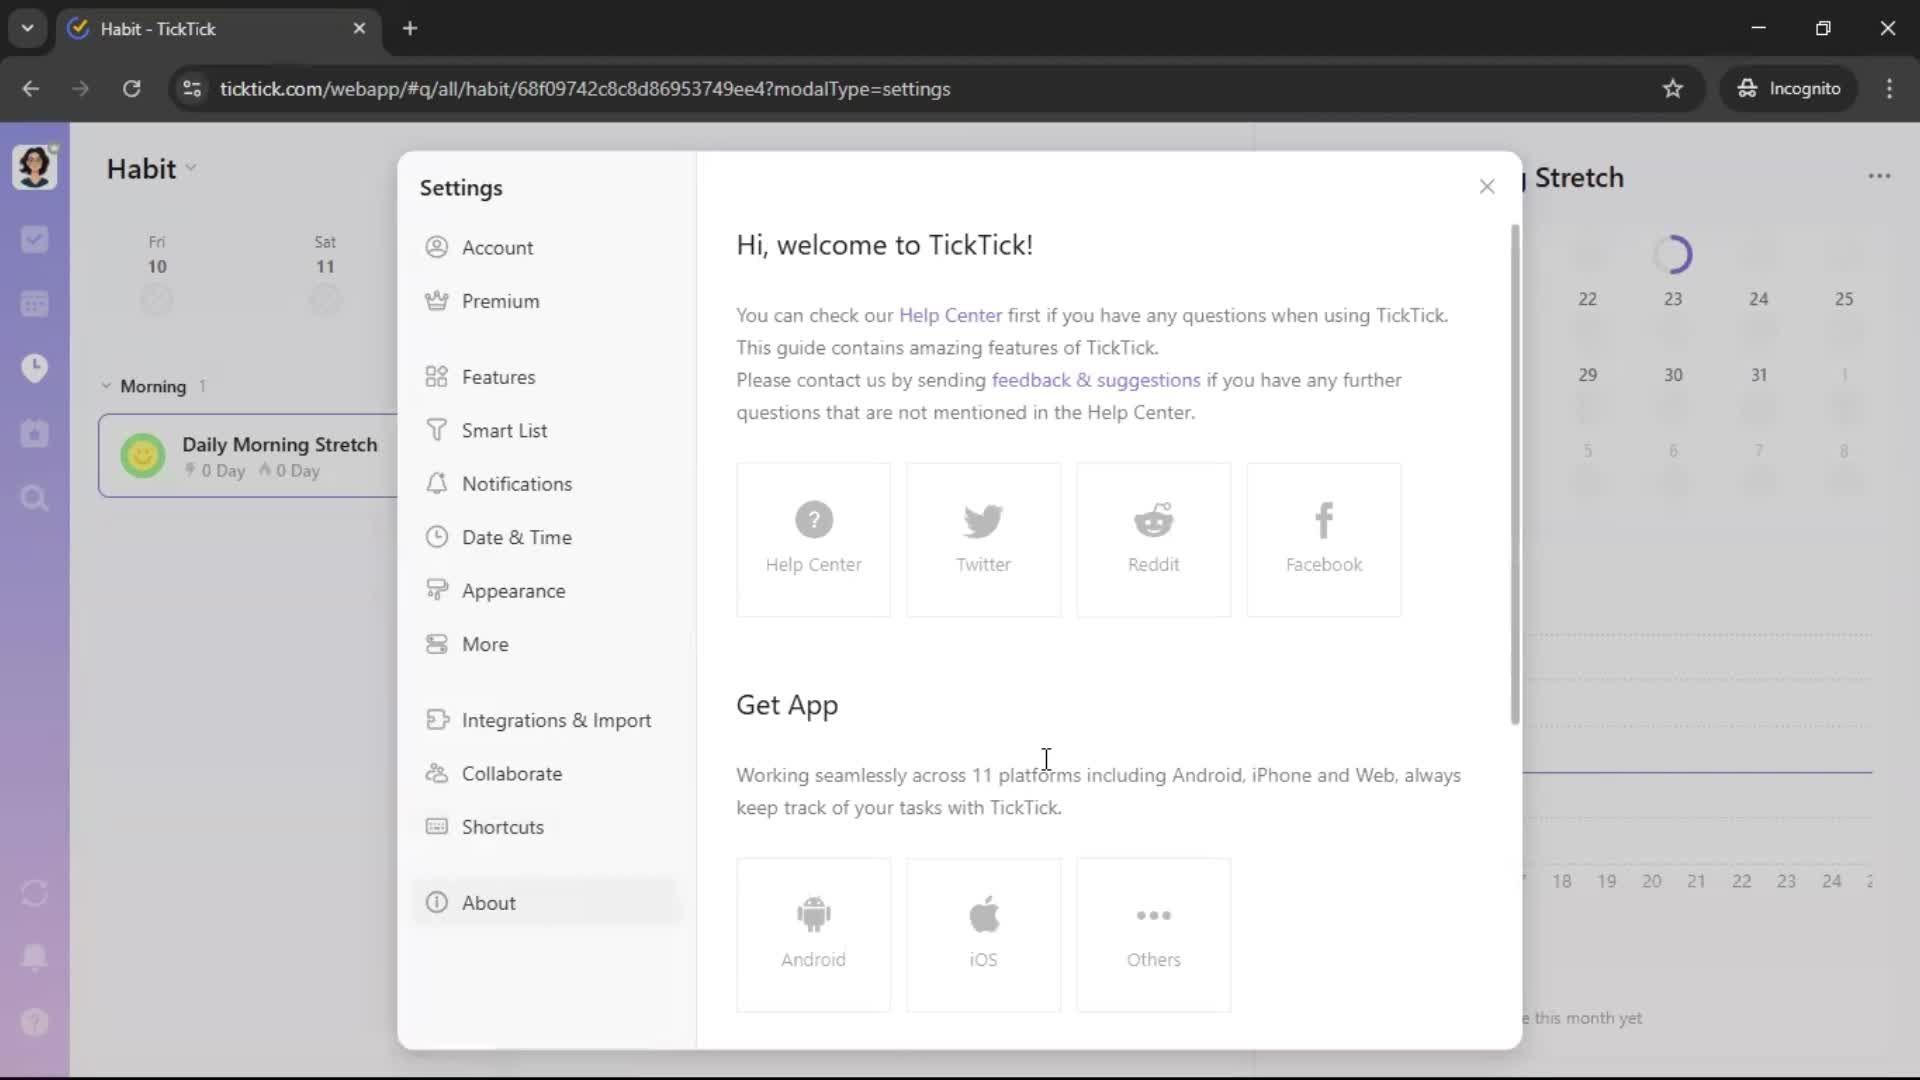Collapse the Morning habit section
1920x1080 pixels.
coord(106,386)
